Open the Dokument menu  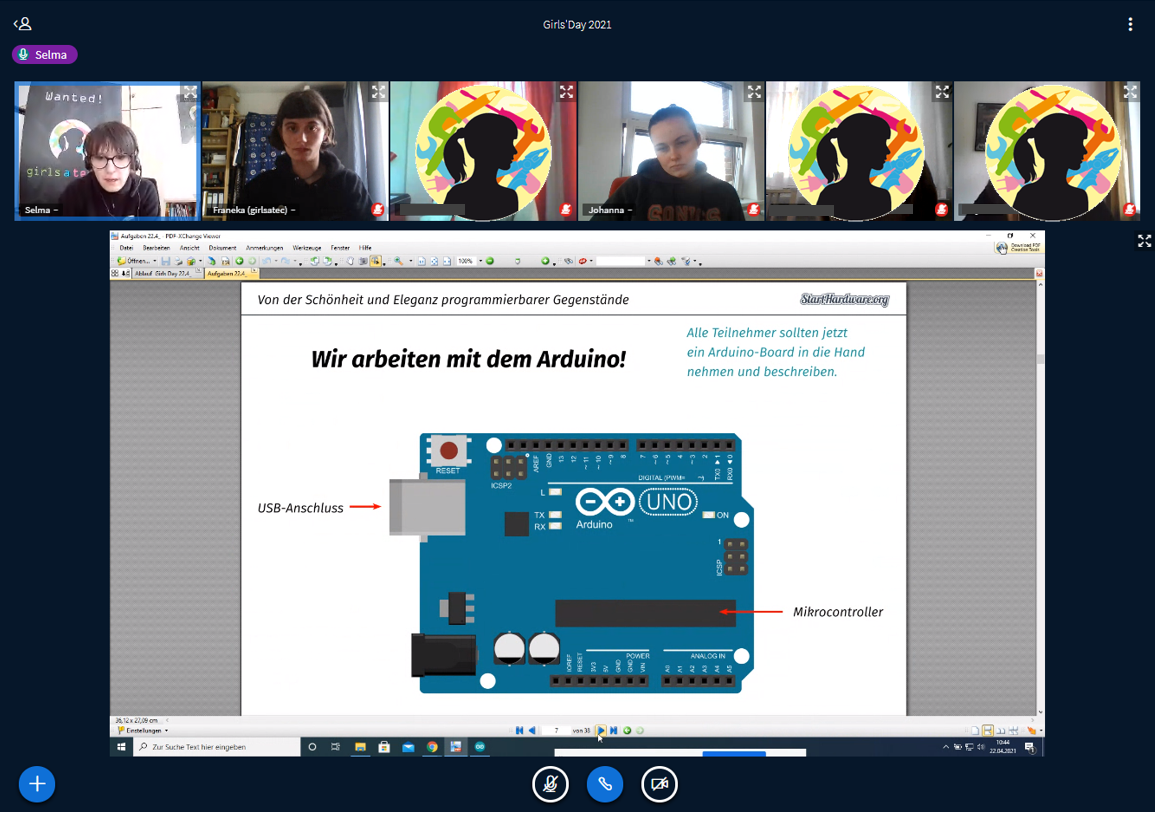coord(222,248)
